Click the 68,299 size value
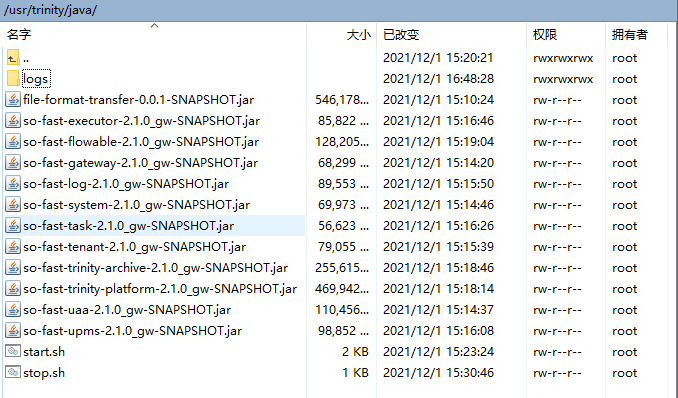This screenshot has width=678, height=398. click(343, 163)
